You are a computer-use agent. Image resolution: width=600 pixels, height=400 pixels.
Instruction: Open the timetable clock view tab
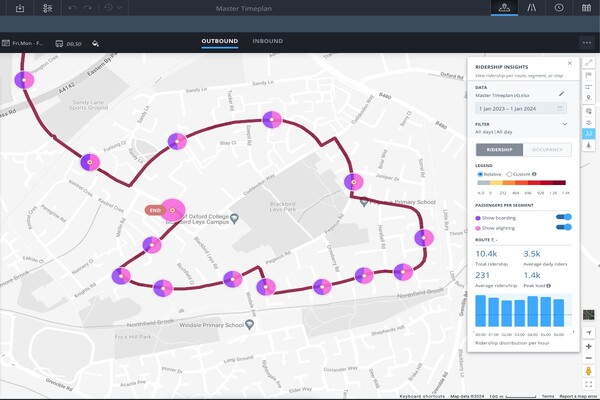[x=559, y=8]
